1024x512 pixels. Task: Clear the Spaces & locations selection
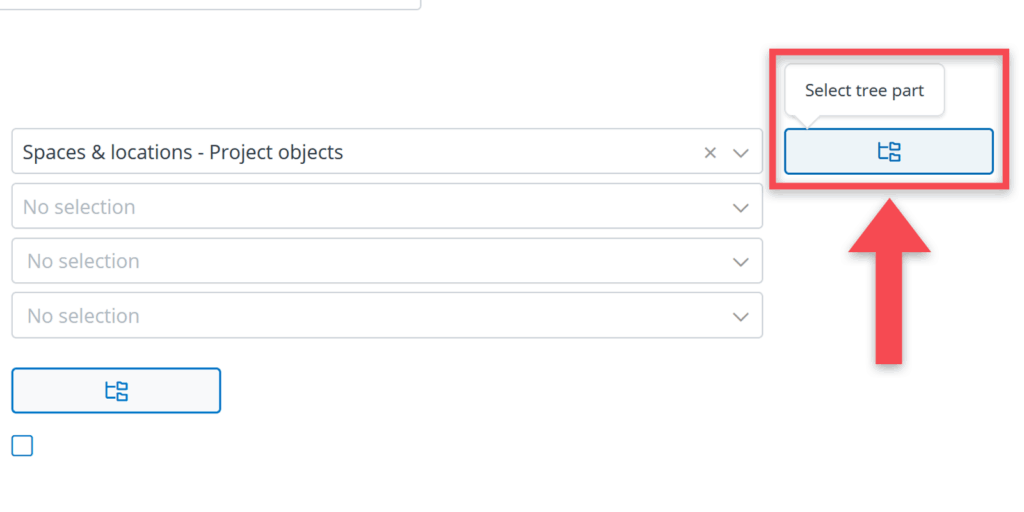(710, 153)
